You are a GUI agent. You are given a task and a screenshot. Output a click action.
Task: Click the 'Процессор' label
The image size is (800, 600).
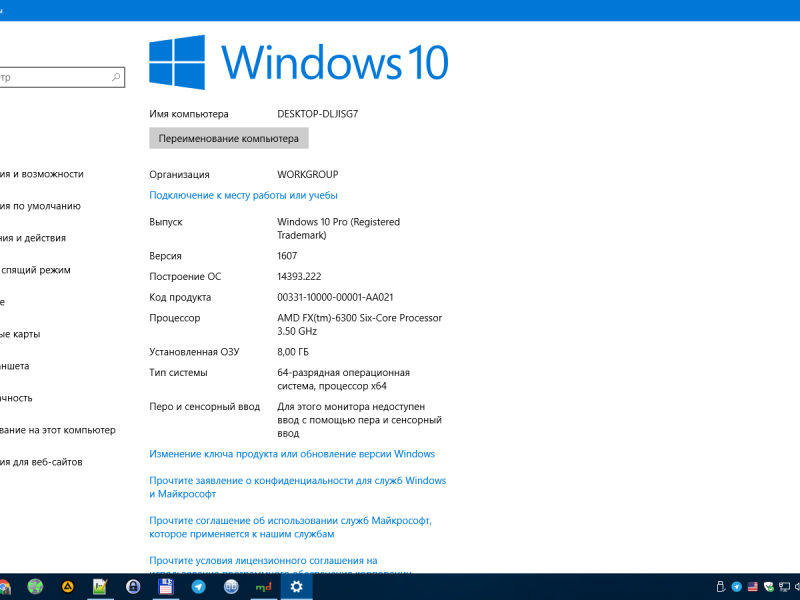point(174,318)
